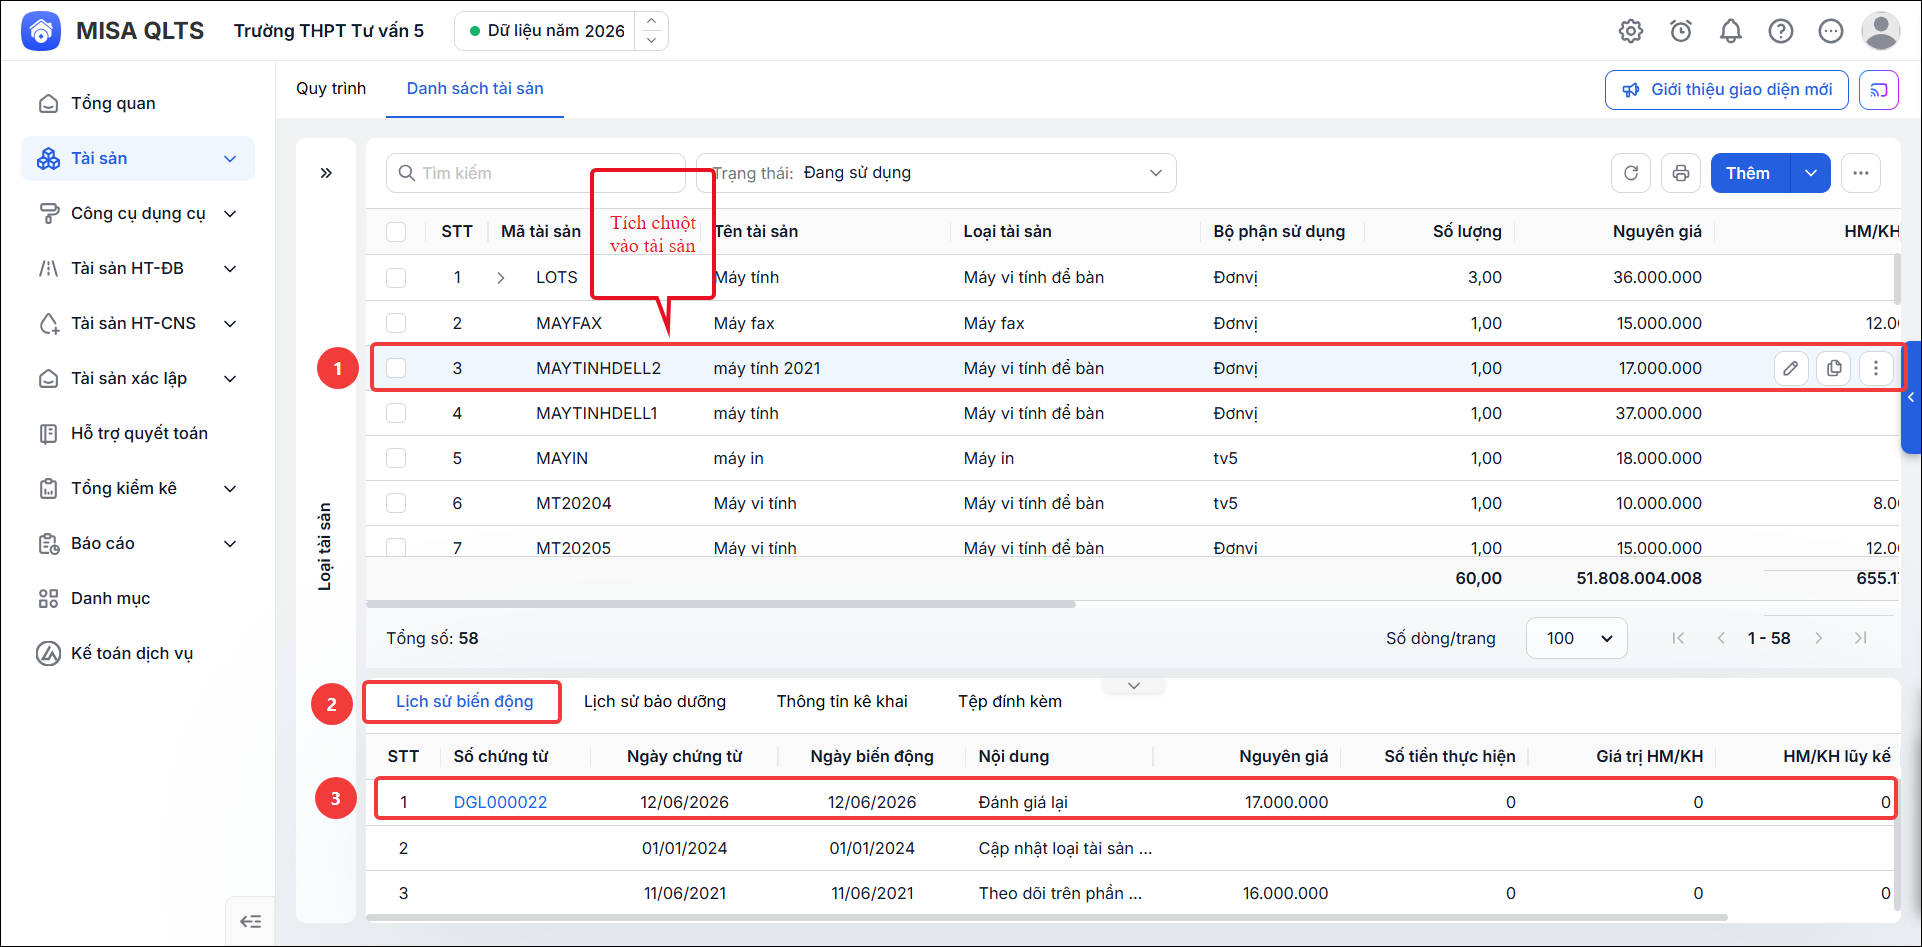Open the Trạng thái status dropdown
Screen dimensions: 1922x947
[x=936, y=173]
